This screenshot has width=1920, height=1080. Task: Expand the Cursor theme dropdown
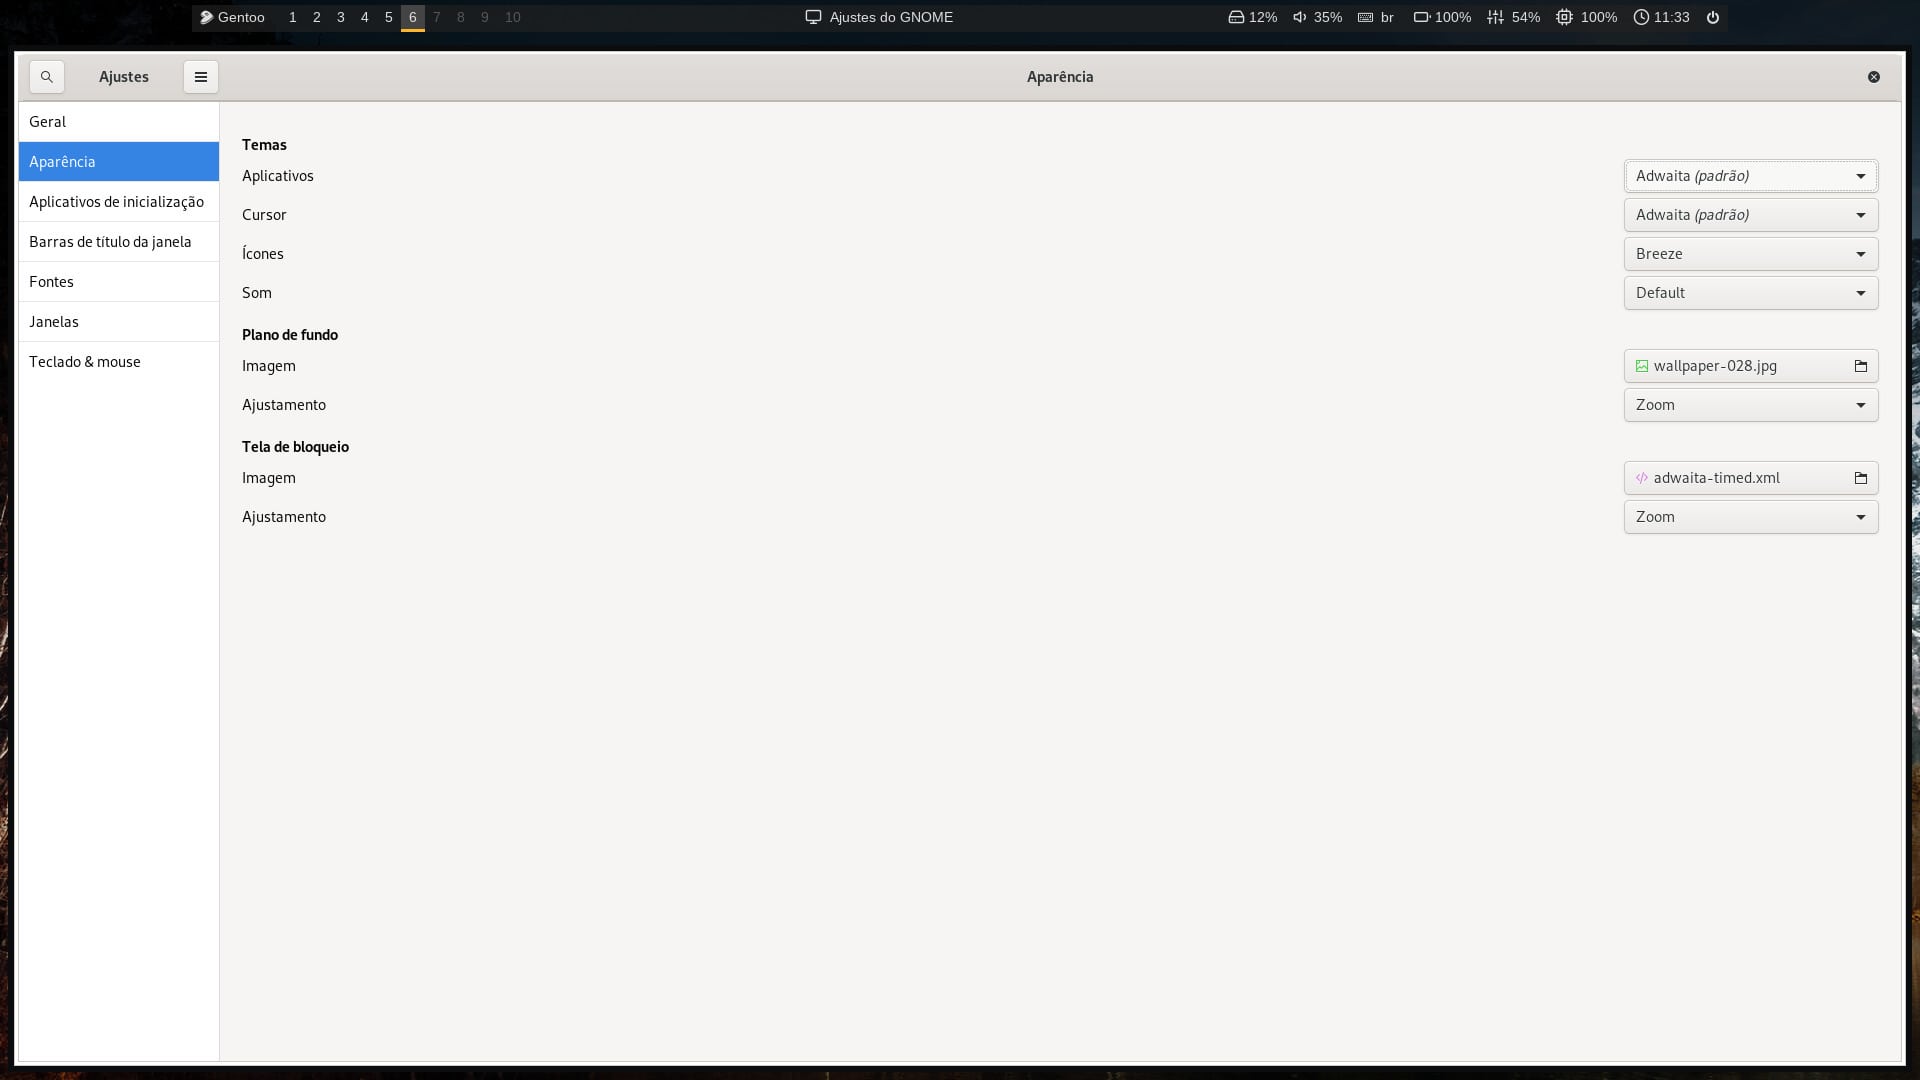tap(1751, 215)
